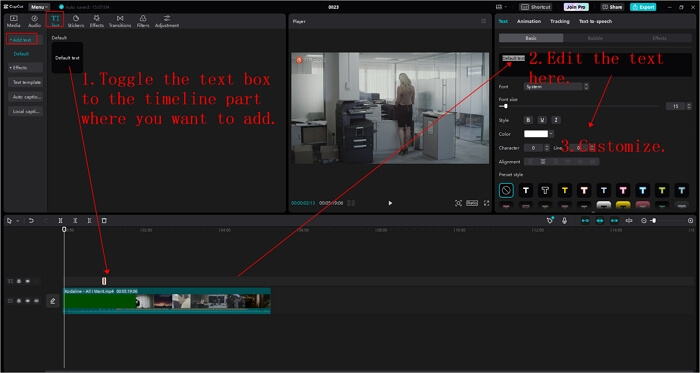
Task: Click the Ratio button in Player
Action: 472,203
